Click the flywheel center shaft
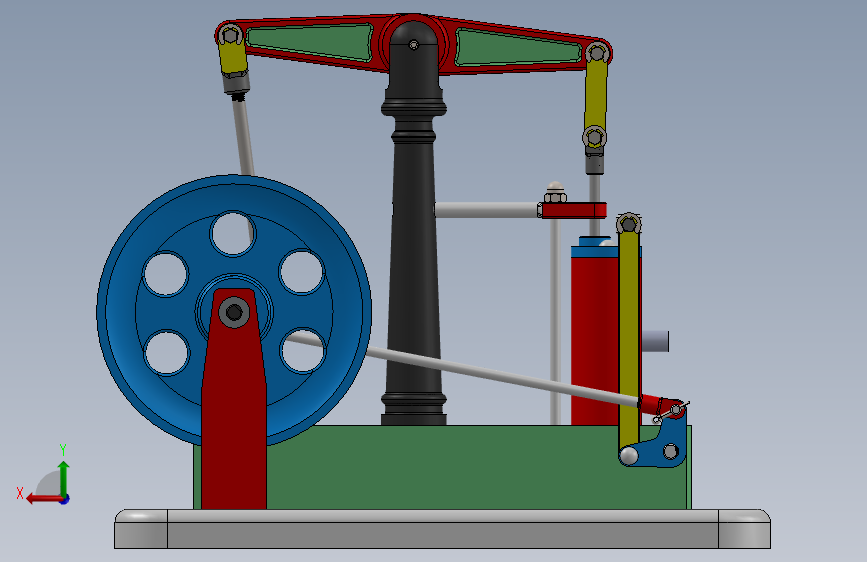867x562 pixels. (234, 313)
